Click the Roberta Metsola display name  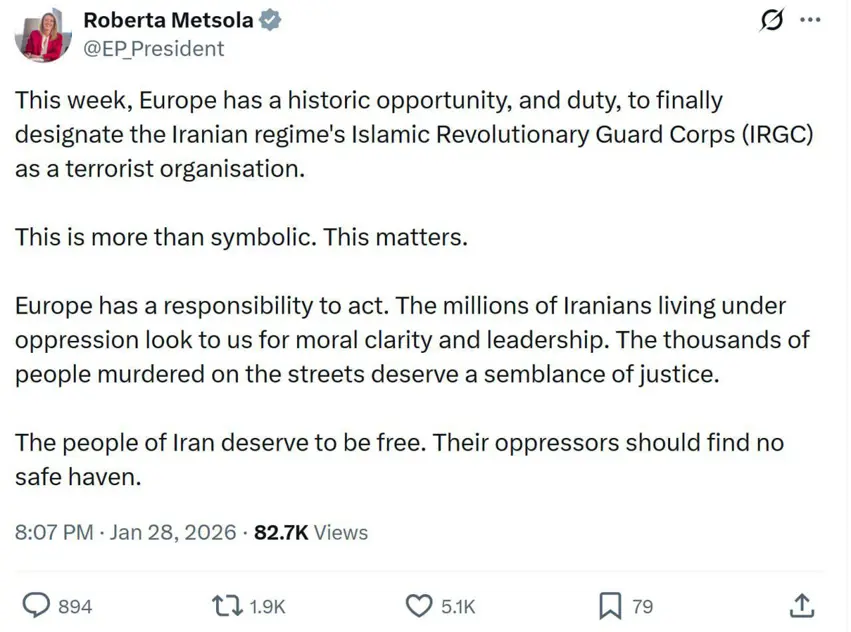coord(168,19)
